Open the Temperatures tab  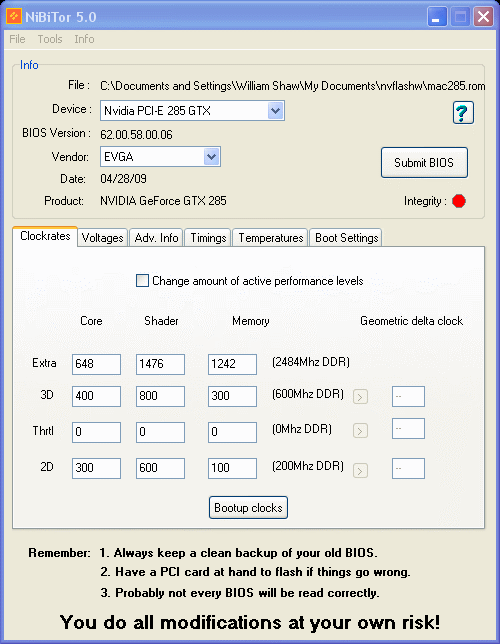[x=270, y=238]
